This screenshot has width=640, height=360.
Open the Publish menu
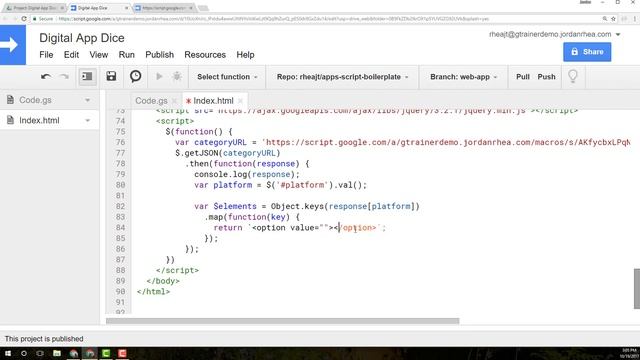160,55
